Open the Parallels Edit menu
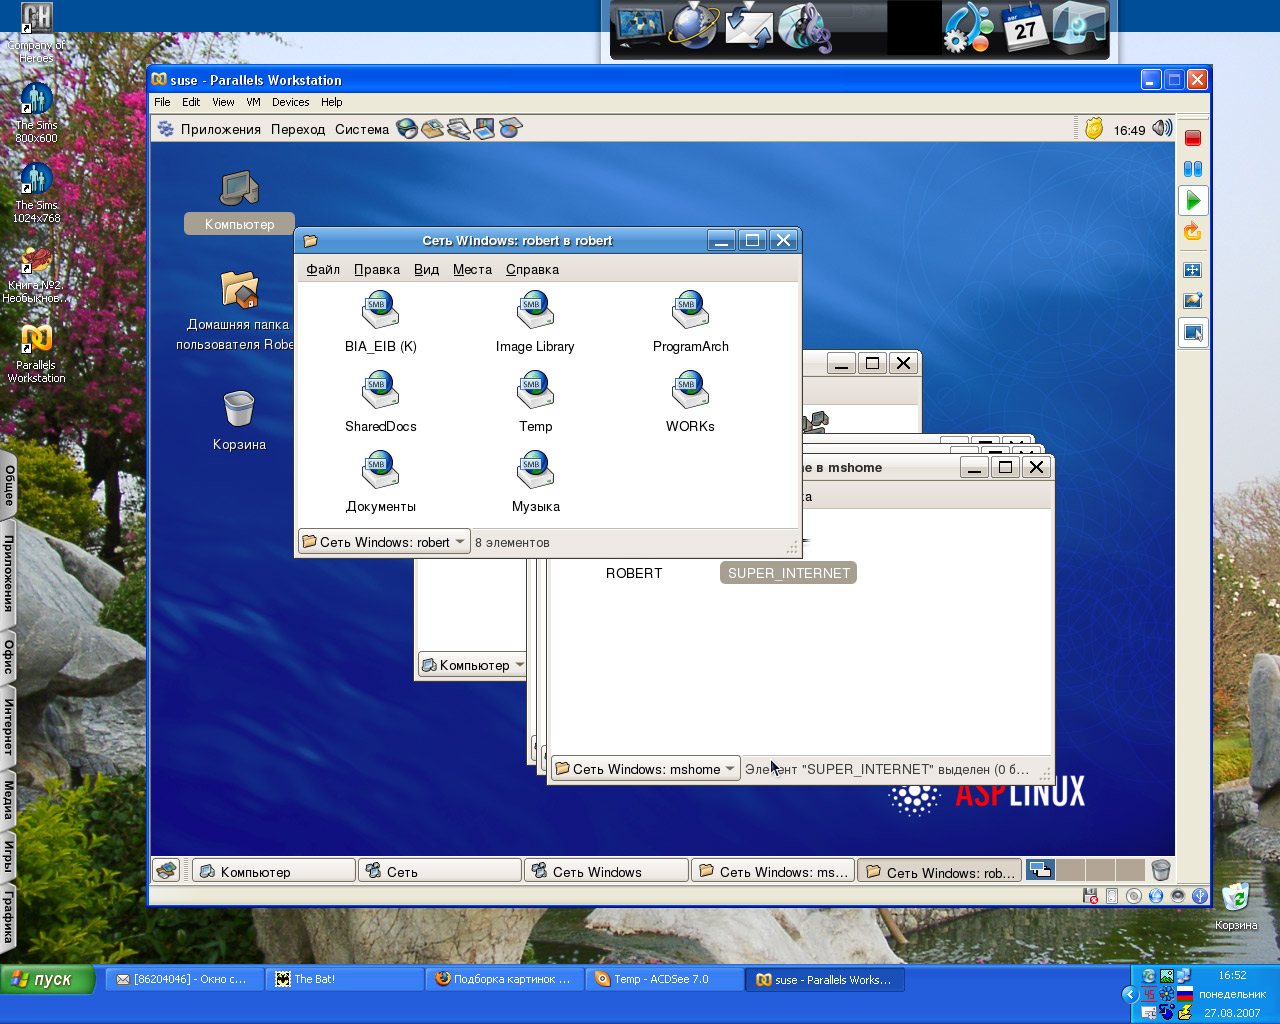Image resolution: width=1280 pixels, height=1024 pixels. pyautogui.click(x=191, y=102)
